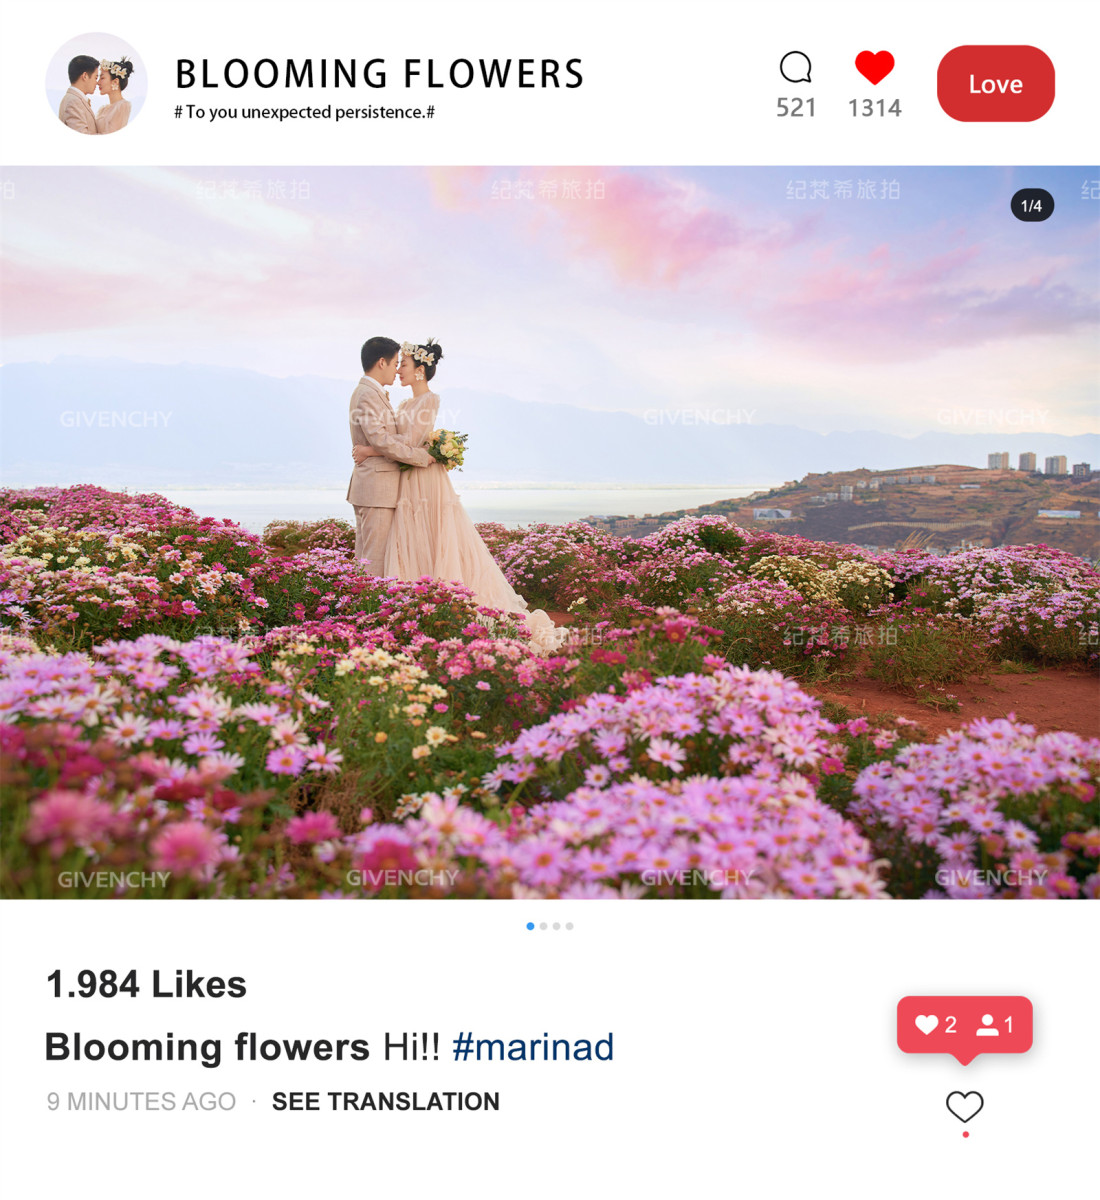Click the 1/4 image counter badge
The image size is (1100, 1200).
(x=1032, y=205)
